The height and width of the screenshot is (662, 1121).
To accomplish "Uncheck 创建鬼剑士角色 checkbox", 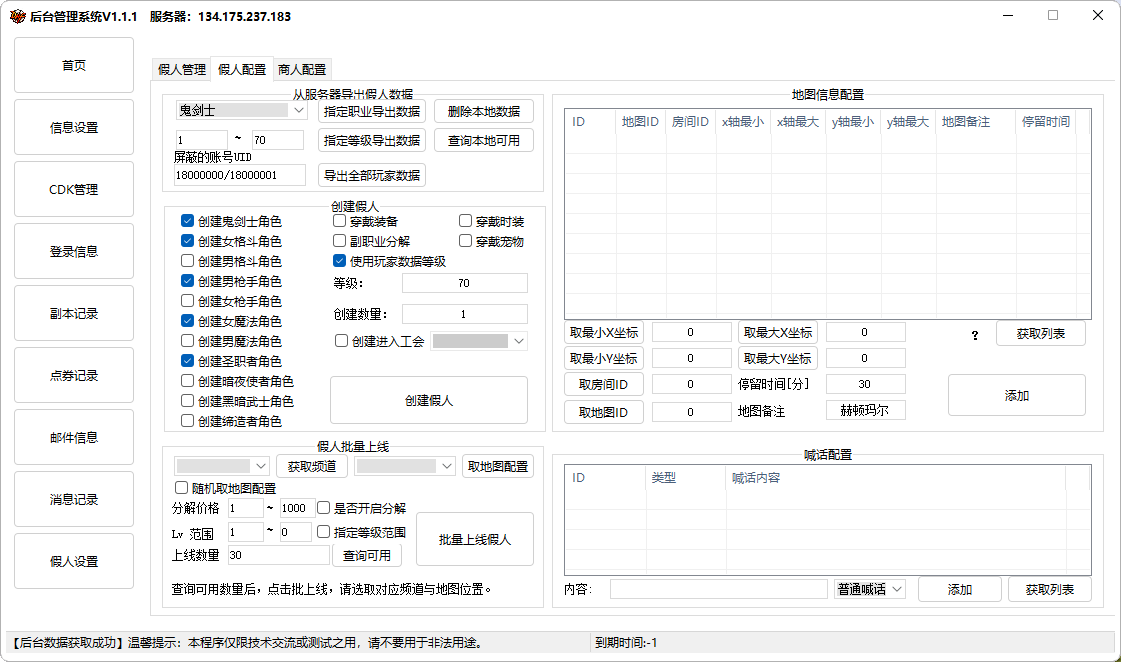I will point(188,221).
